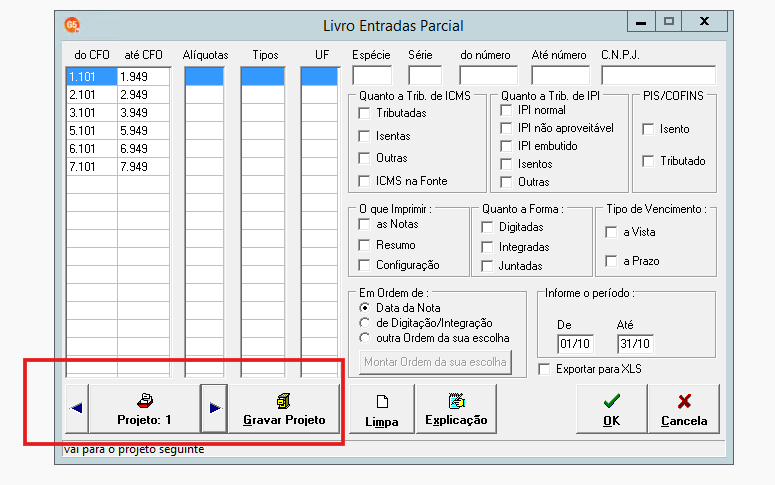Enable printing as Notas checkbox

[364, 224]
